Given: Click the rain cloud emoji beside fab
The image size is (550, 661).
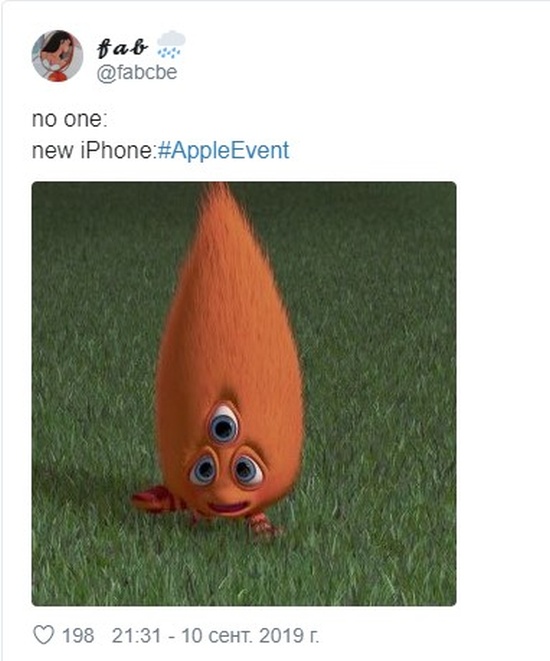Looking at the screenshot, I should coord(171,44).
